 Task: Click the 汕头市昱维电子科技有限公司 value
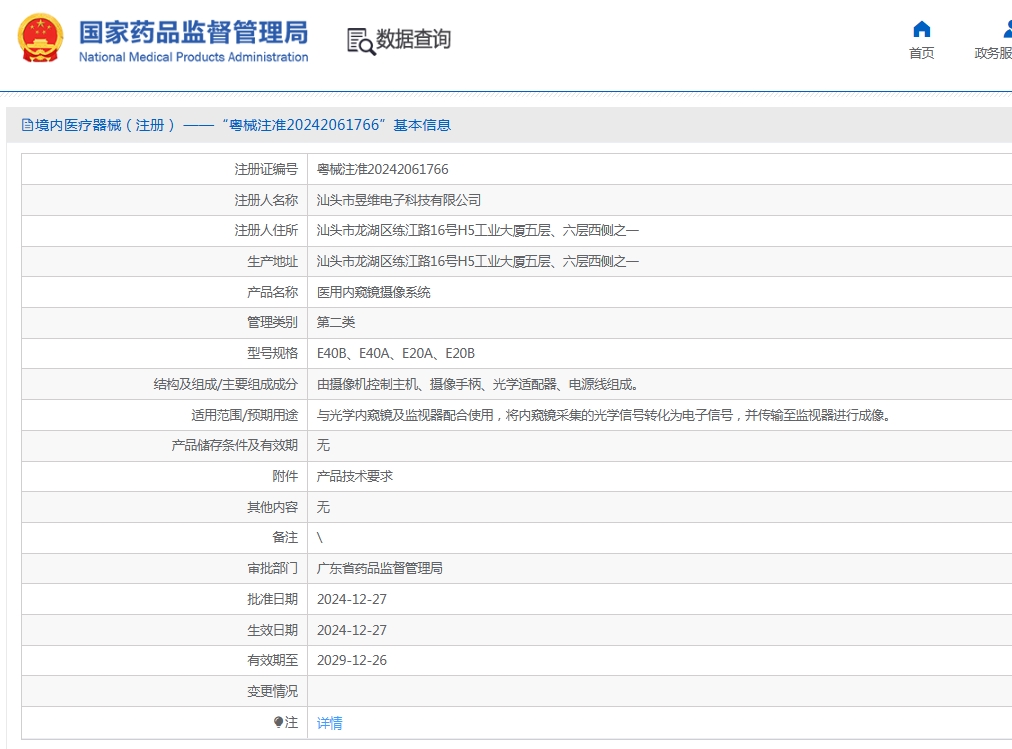click(398, 200)
